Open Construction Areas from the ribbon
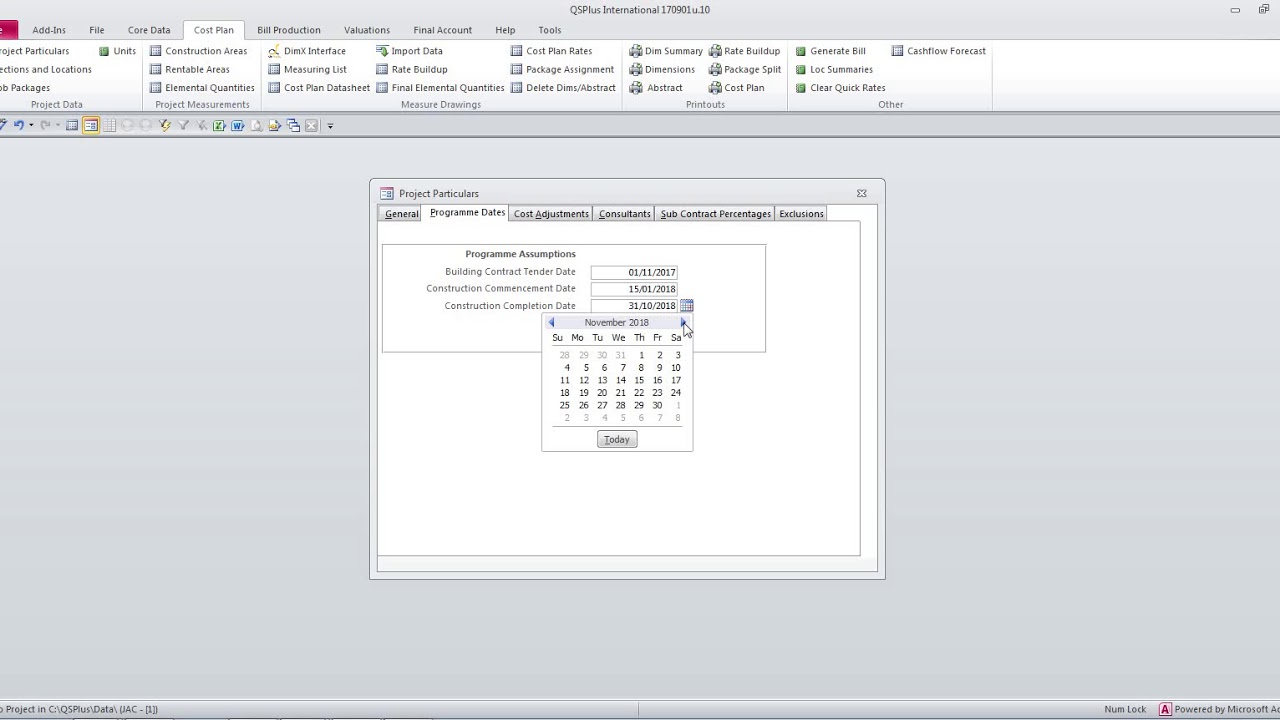 pyautogui.click(x=198, y=51)
